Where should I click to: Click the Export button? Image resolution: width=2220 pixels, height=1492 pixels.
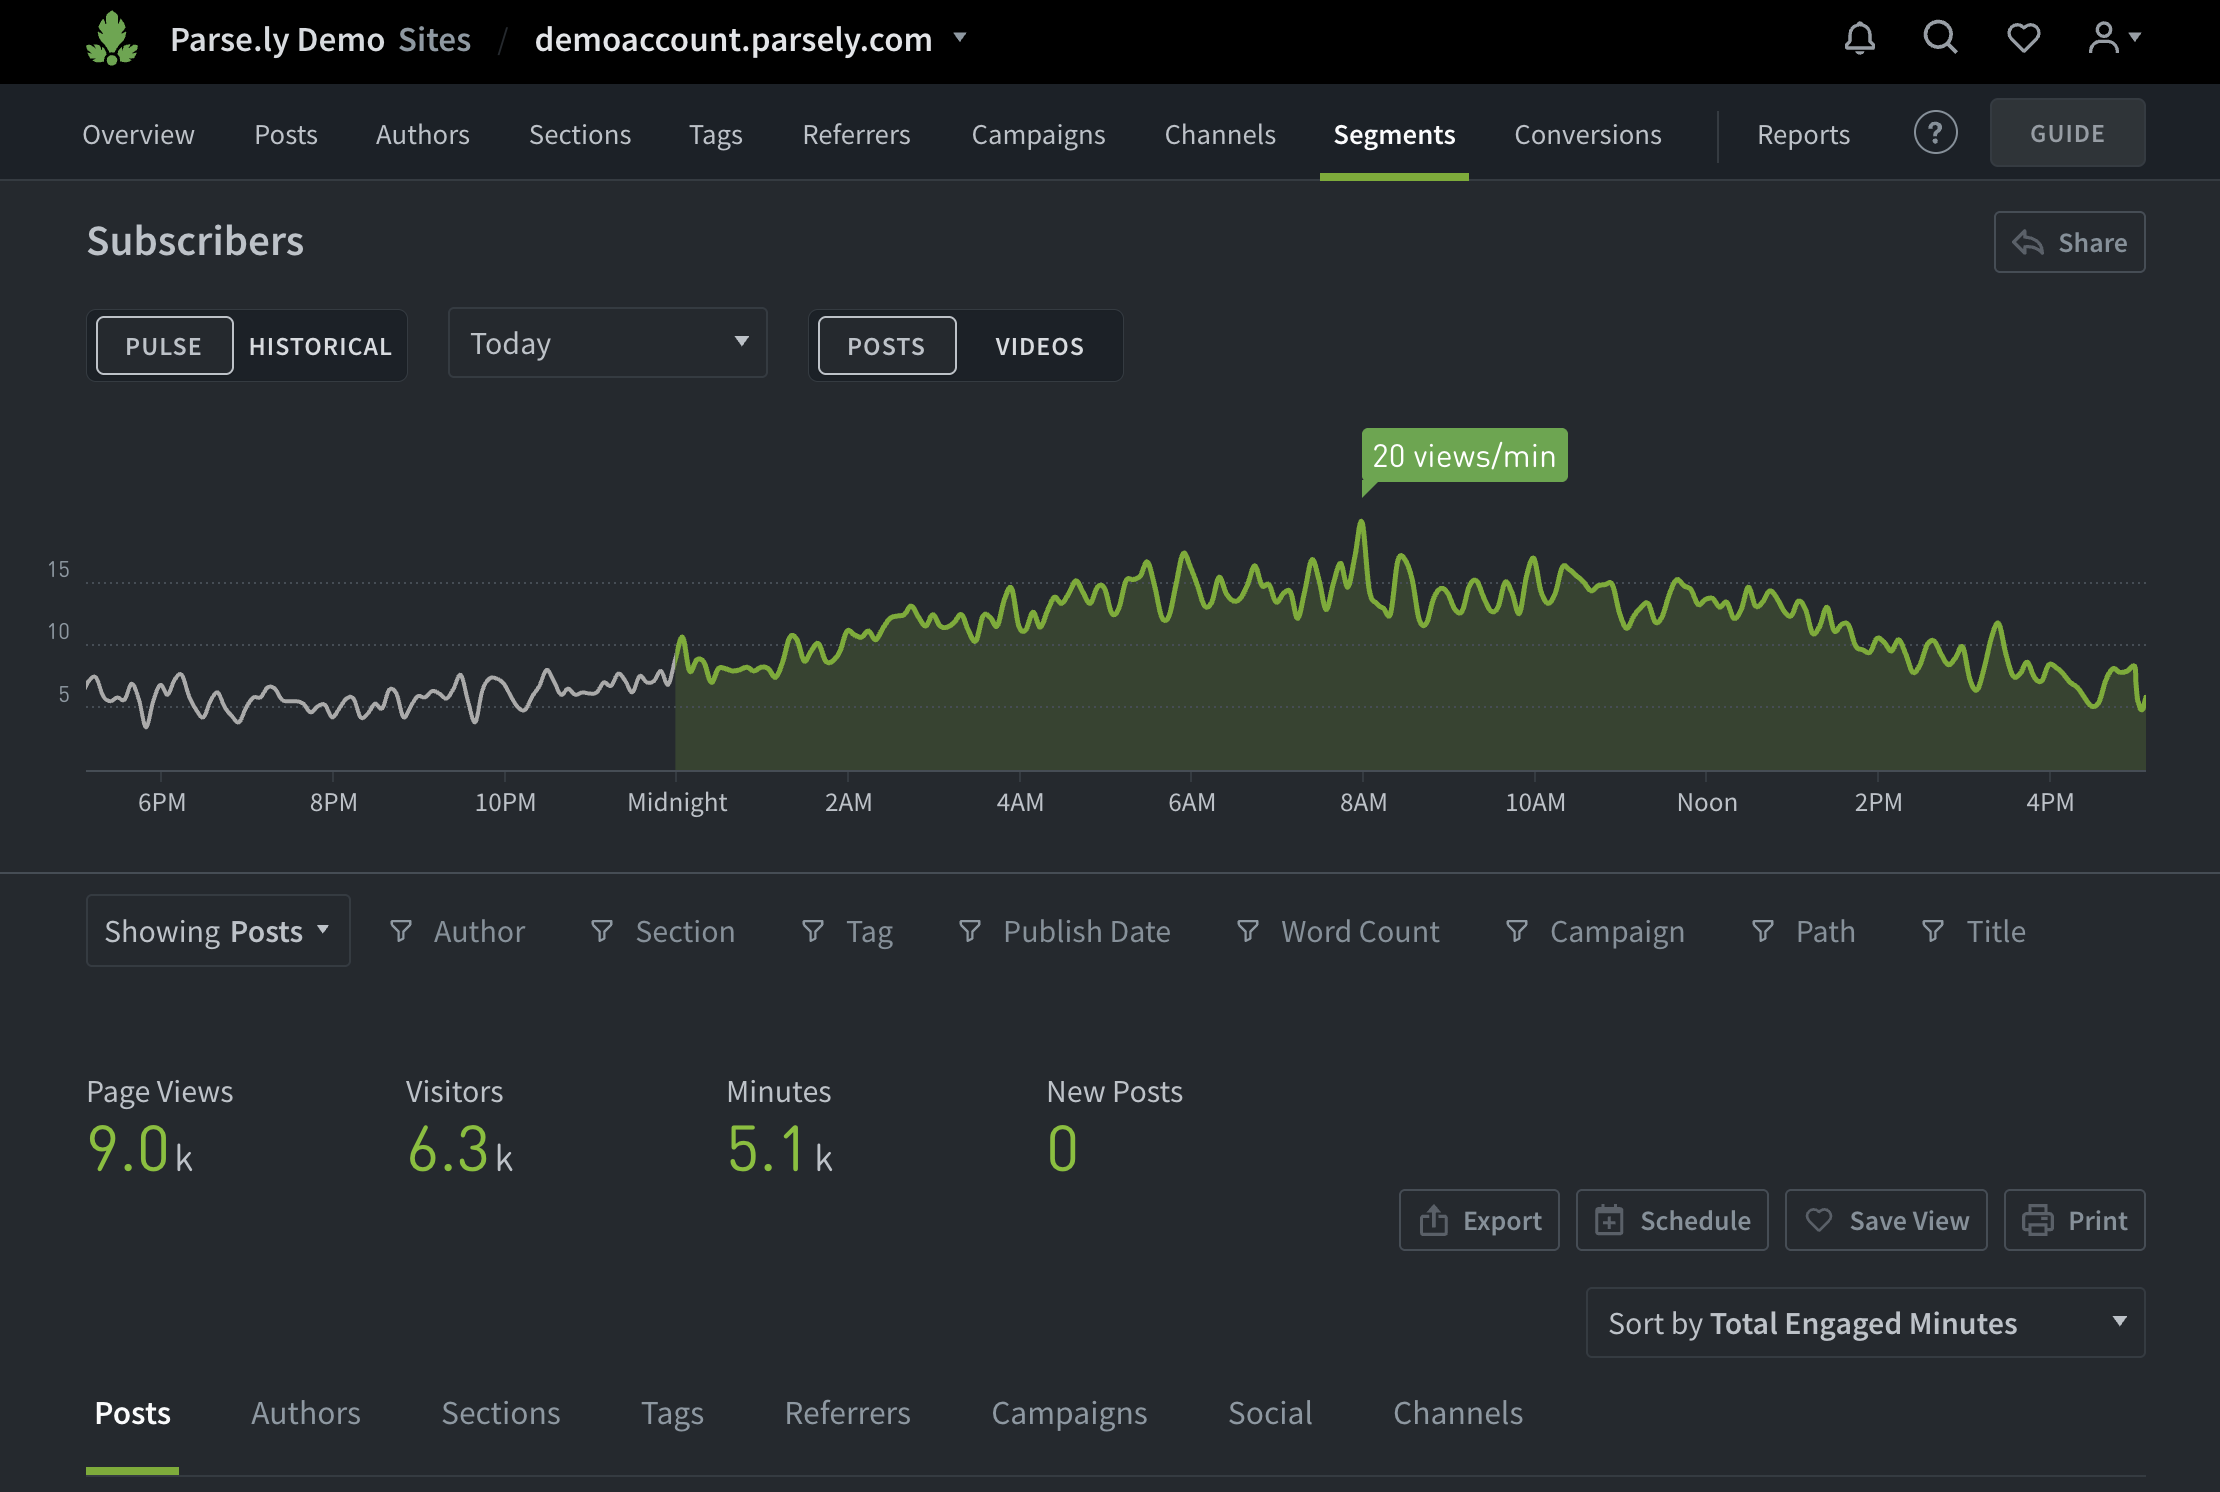1479,1220
